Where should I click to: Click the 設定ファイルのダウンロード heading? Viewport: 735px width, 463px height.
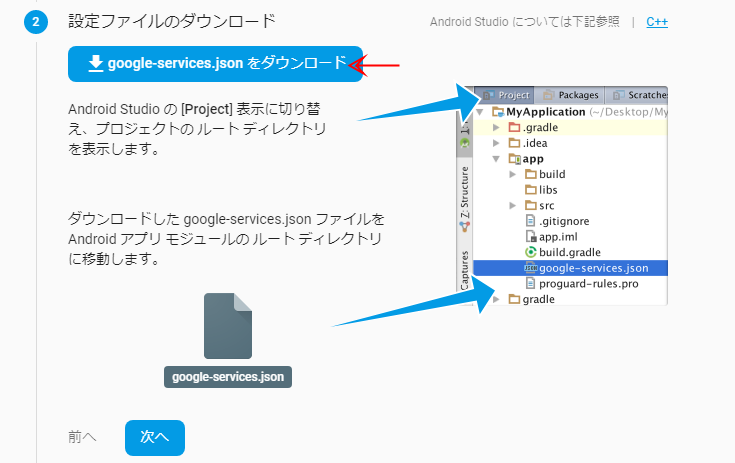pos(172,22)
